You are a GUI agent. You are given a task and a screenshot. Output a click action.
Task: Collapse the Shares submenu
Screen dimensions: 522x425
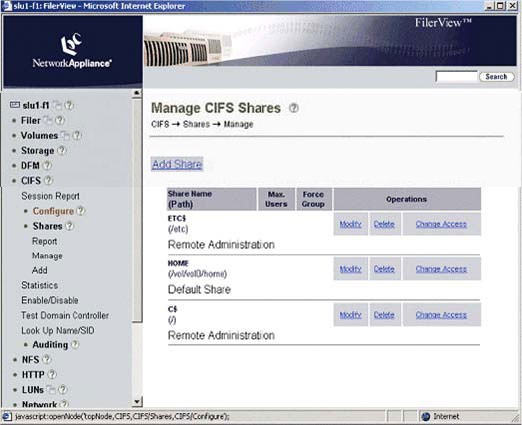pyautogui.click(x=47, y=226)
